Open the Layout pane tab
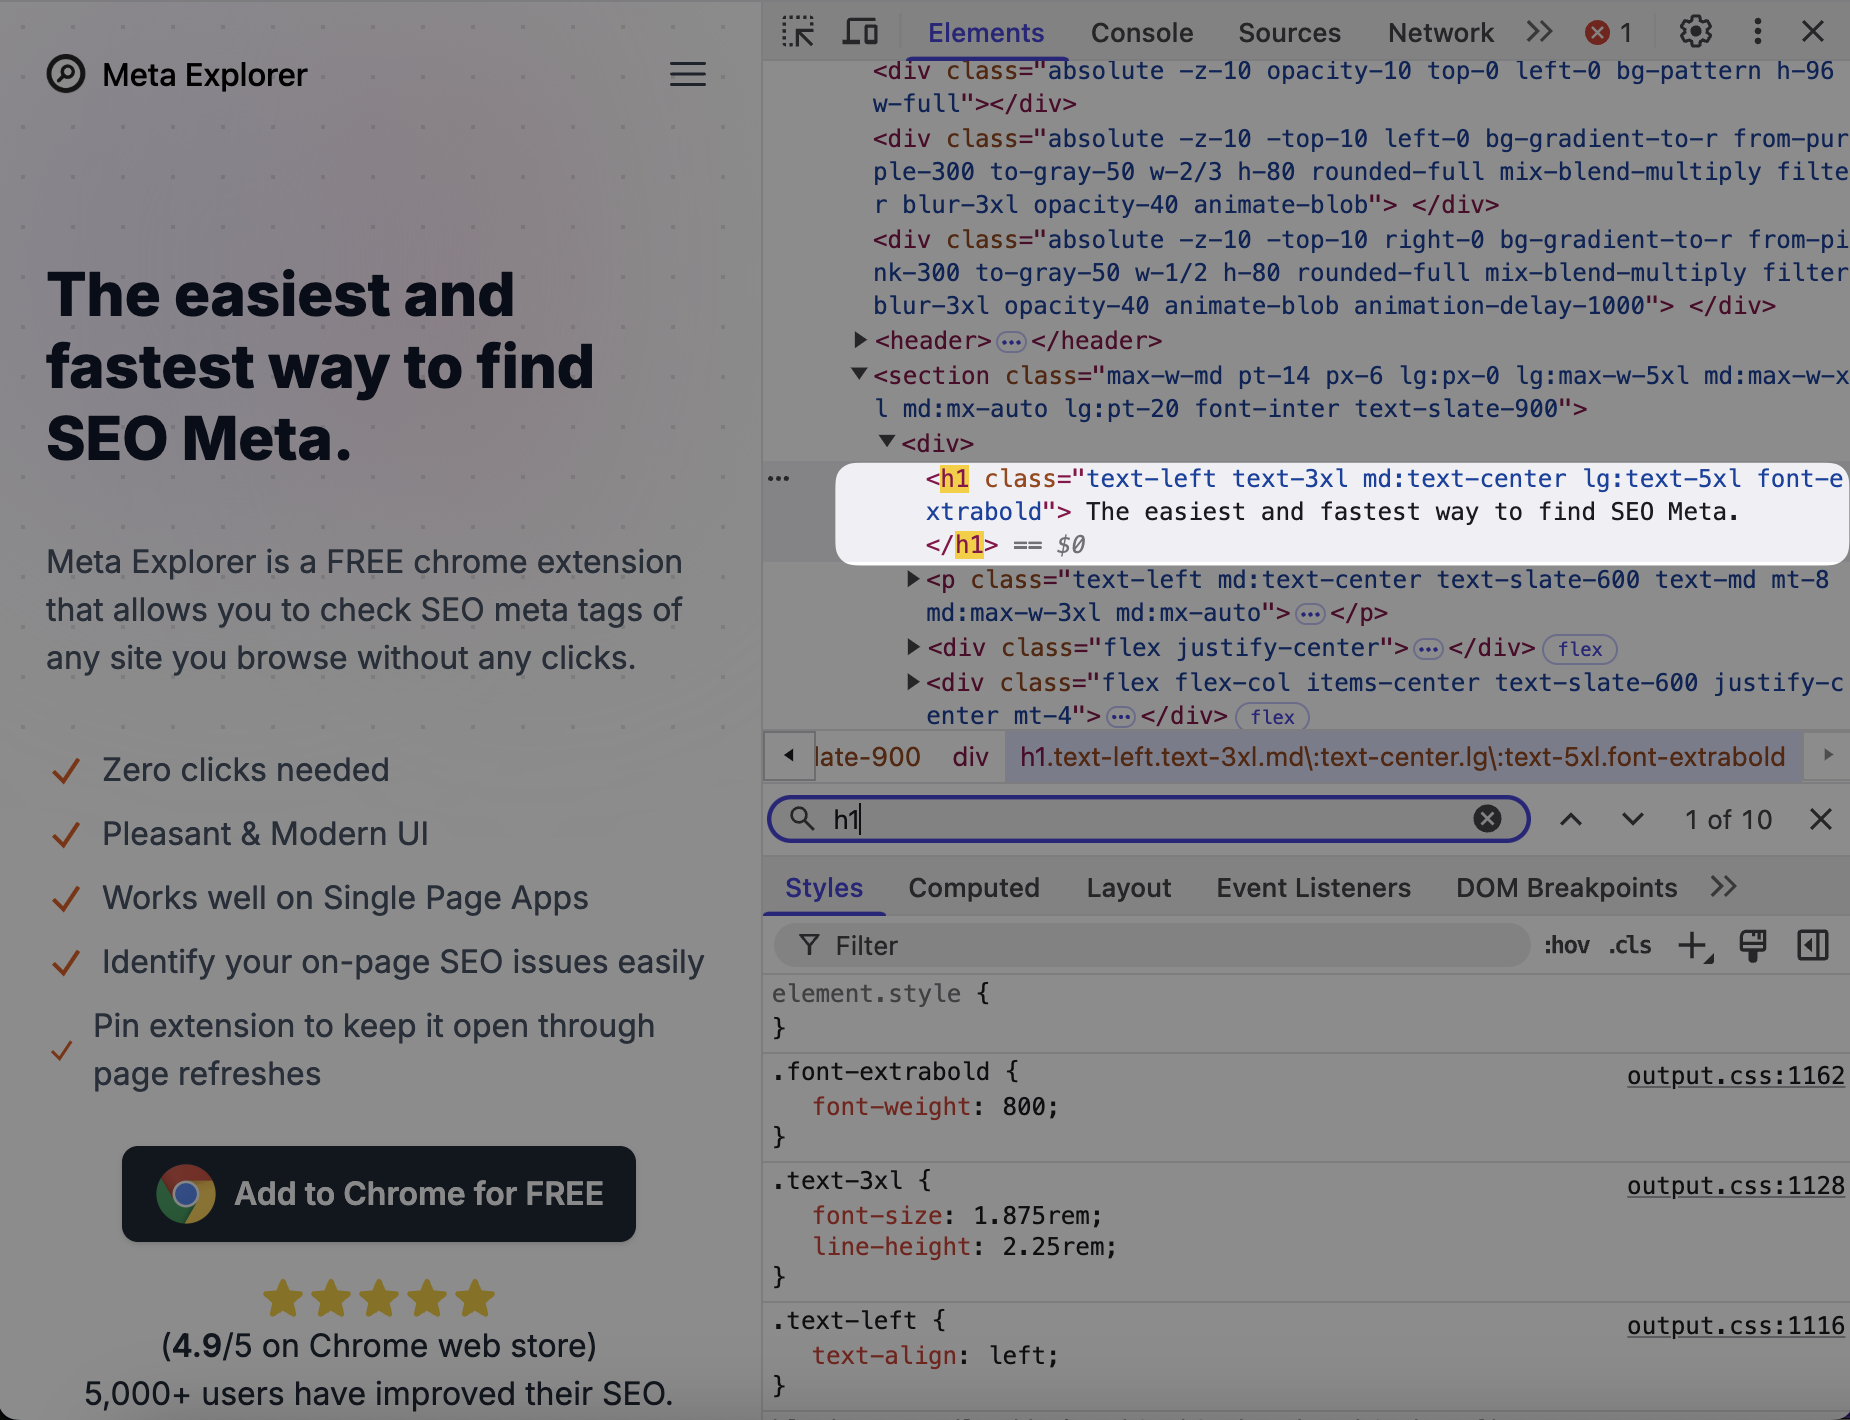The image size is (1850, 1420). (1129, 888)
